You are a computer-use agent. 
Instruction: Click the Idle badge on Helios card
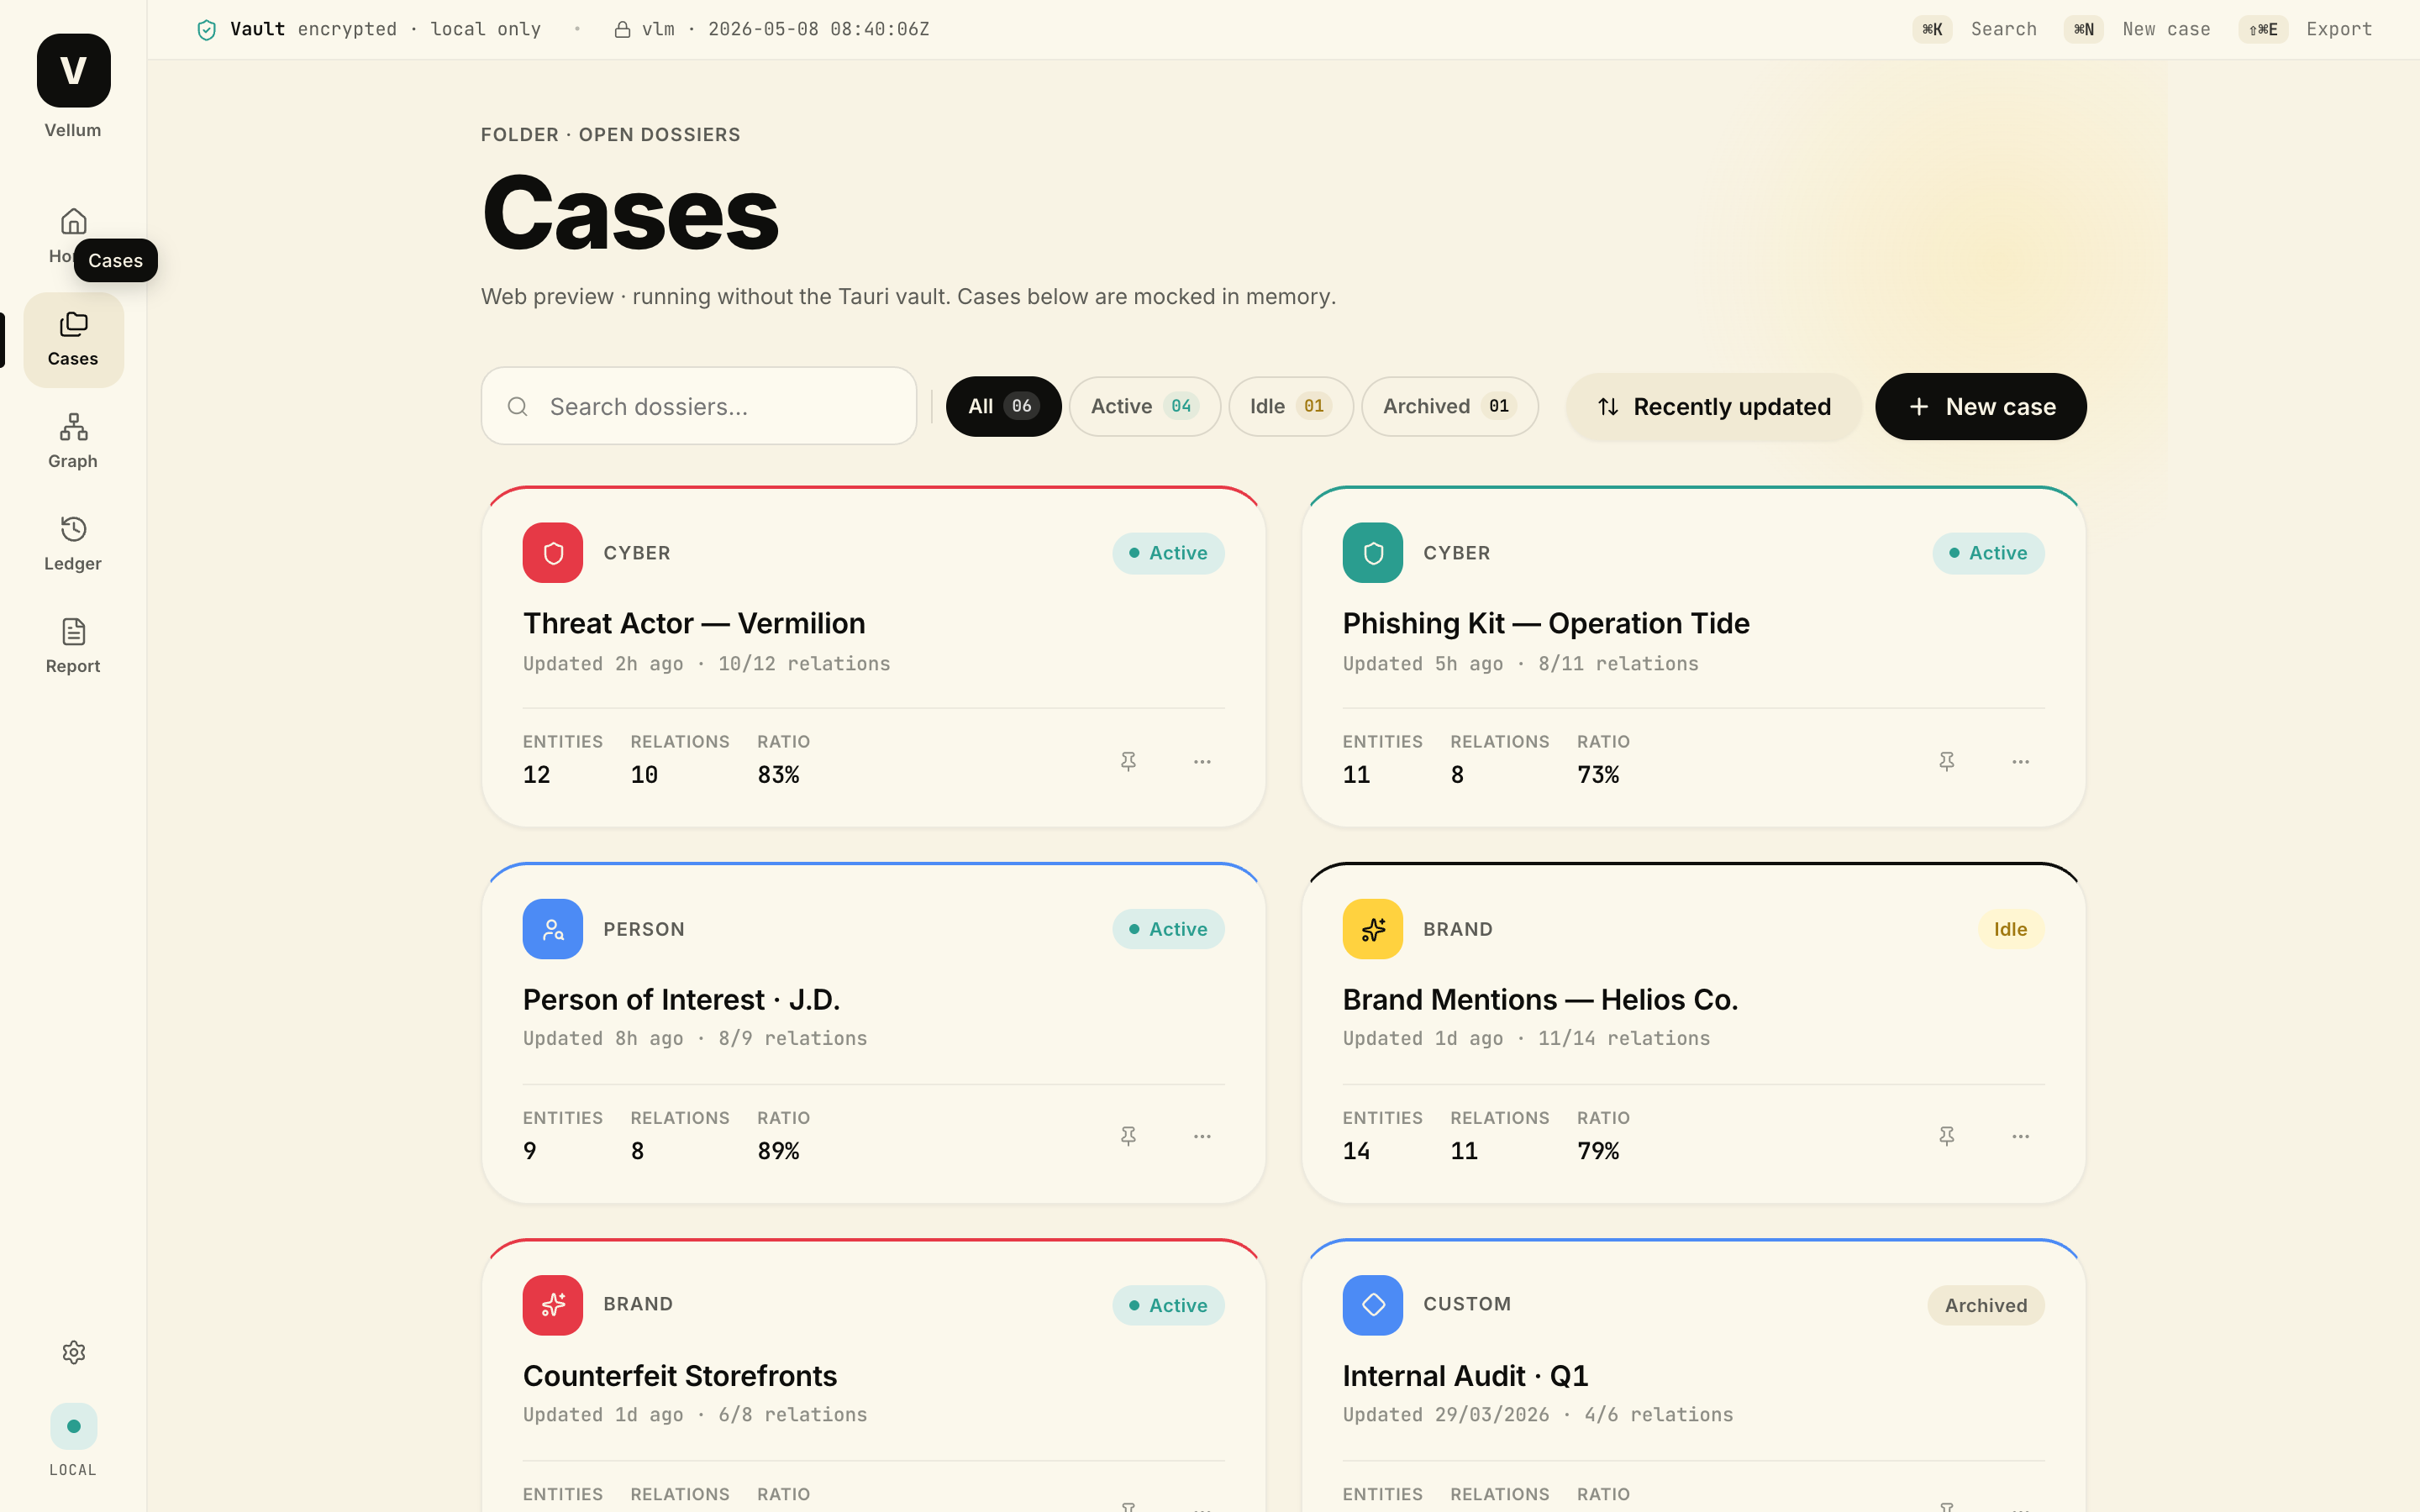point(2010,929)
